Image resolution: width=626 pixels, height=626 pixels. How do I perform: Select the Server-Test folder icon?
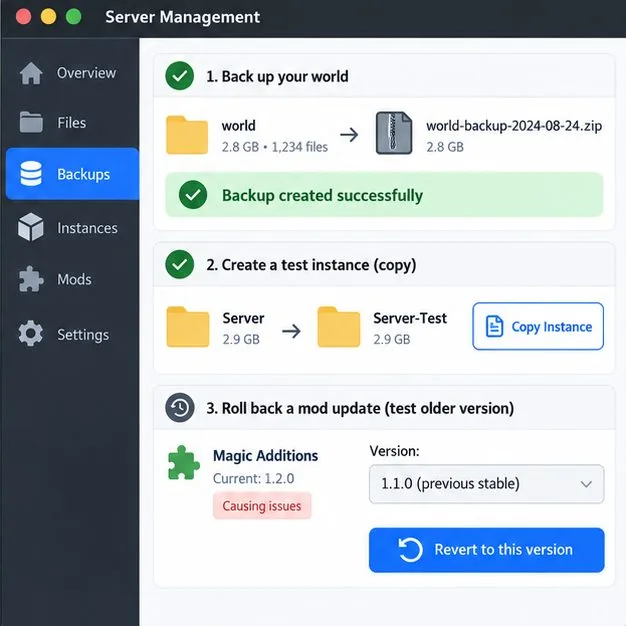[339, 327]
